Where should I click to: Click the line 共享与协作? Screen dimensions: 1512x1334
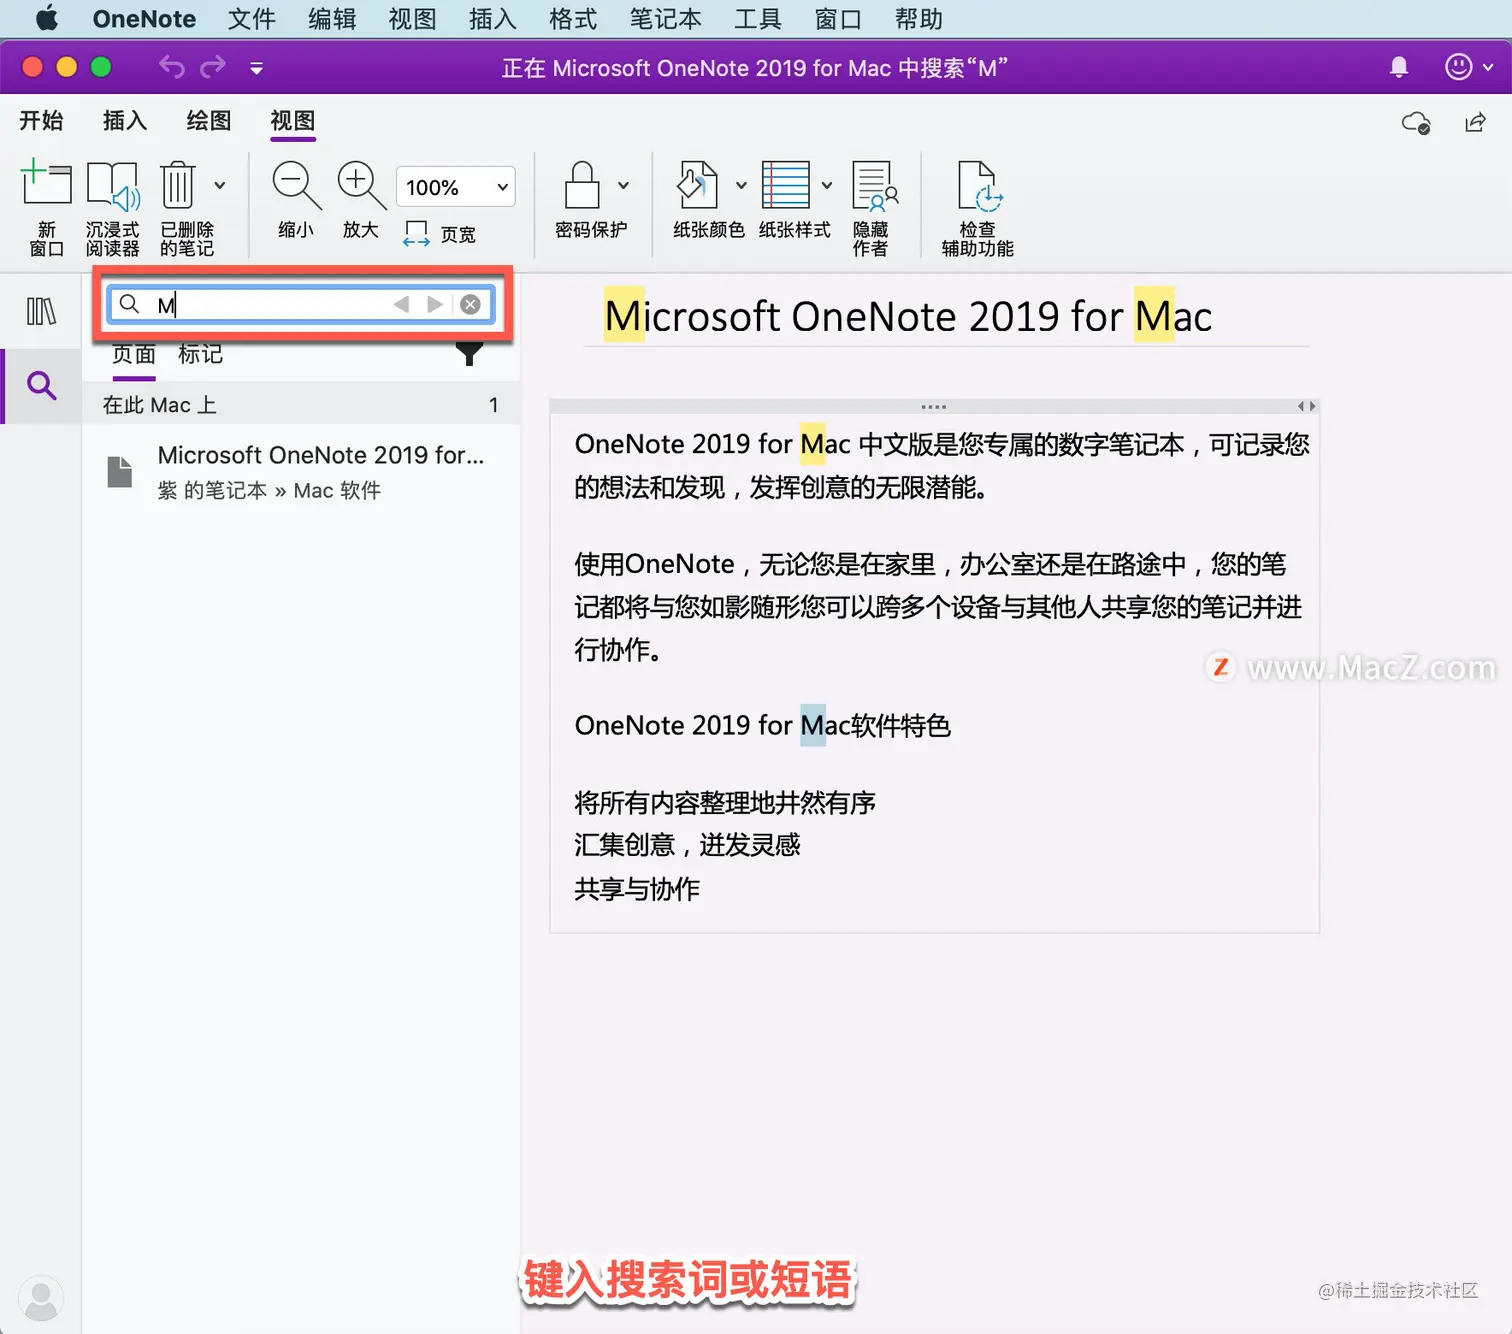(x=637, y=888)
